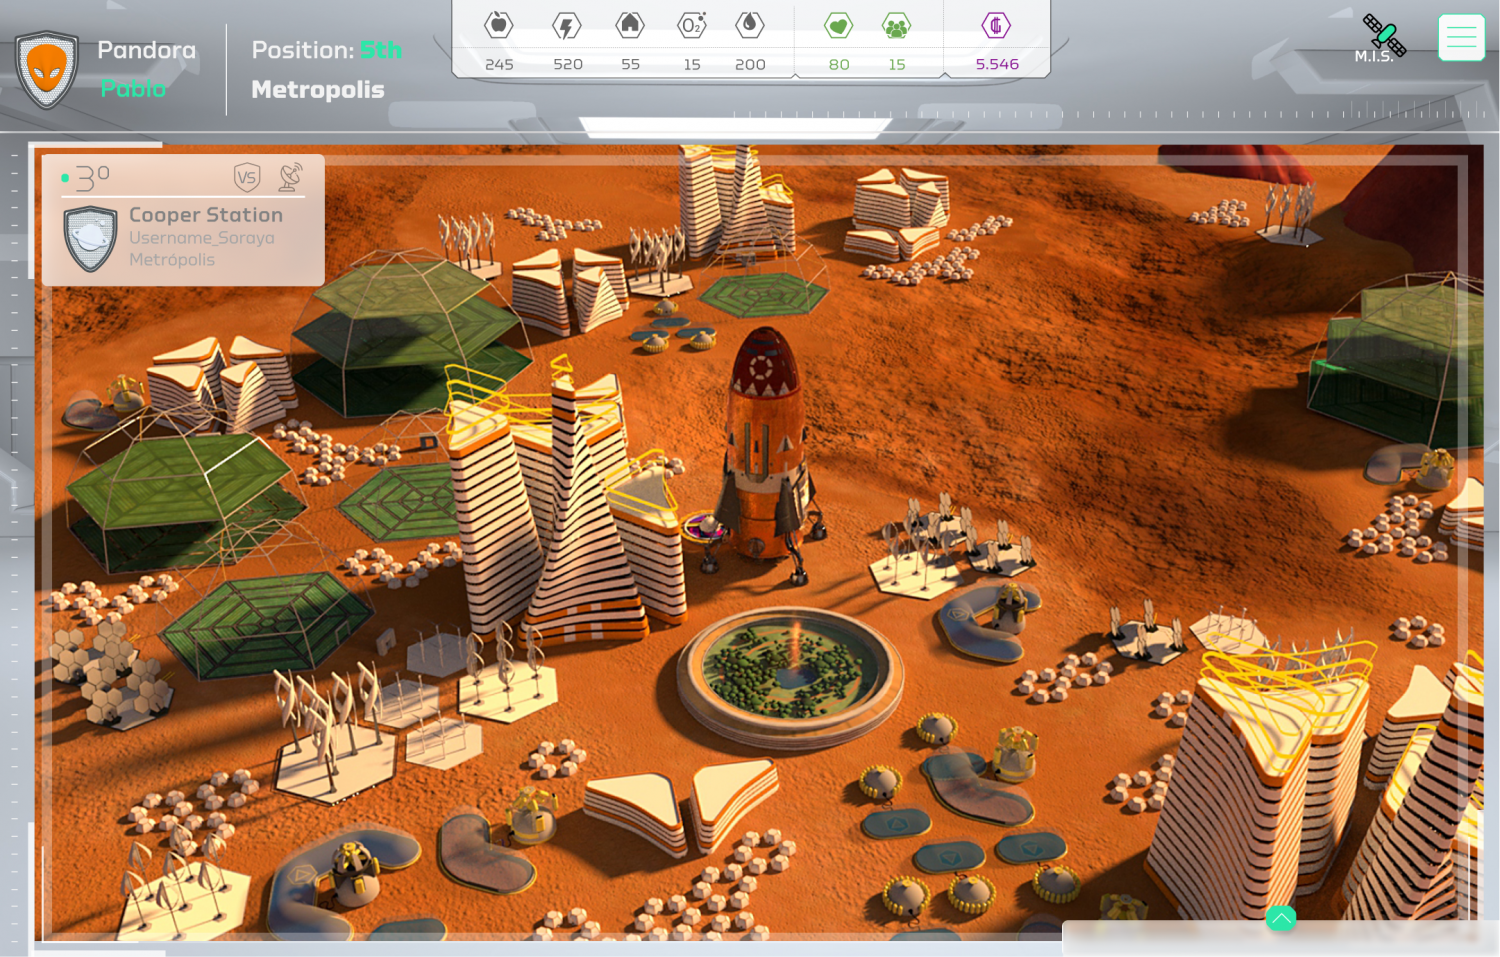The height and width of the screenshot is (957, 1500).
Task: Click the Pandora colony name
Action: point(147,50)
